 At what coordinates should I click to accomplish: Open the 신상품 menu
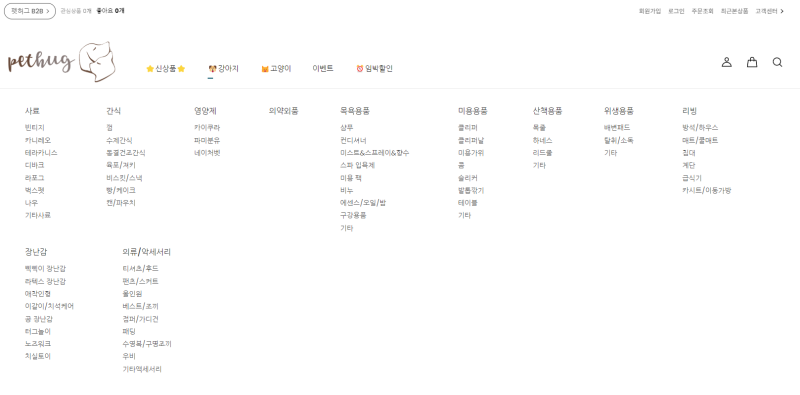[x=166, y=68]
